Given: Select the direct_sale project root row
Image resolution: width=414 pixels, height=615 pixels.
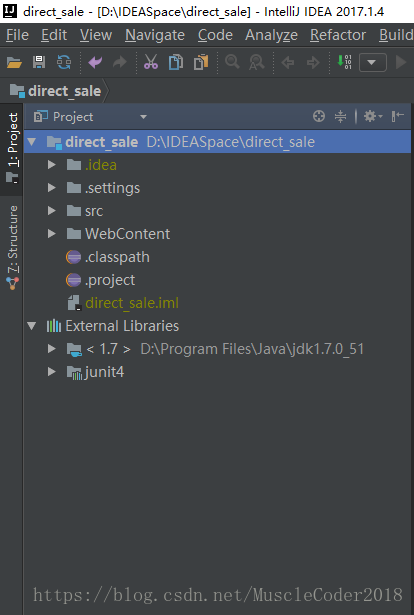Looking at the screenshot, I should (218, 142).
